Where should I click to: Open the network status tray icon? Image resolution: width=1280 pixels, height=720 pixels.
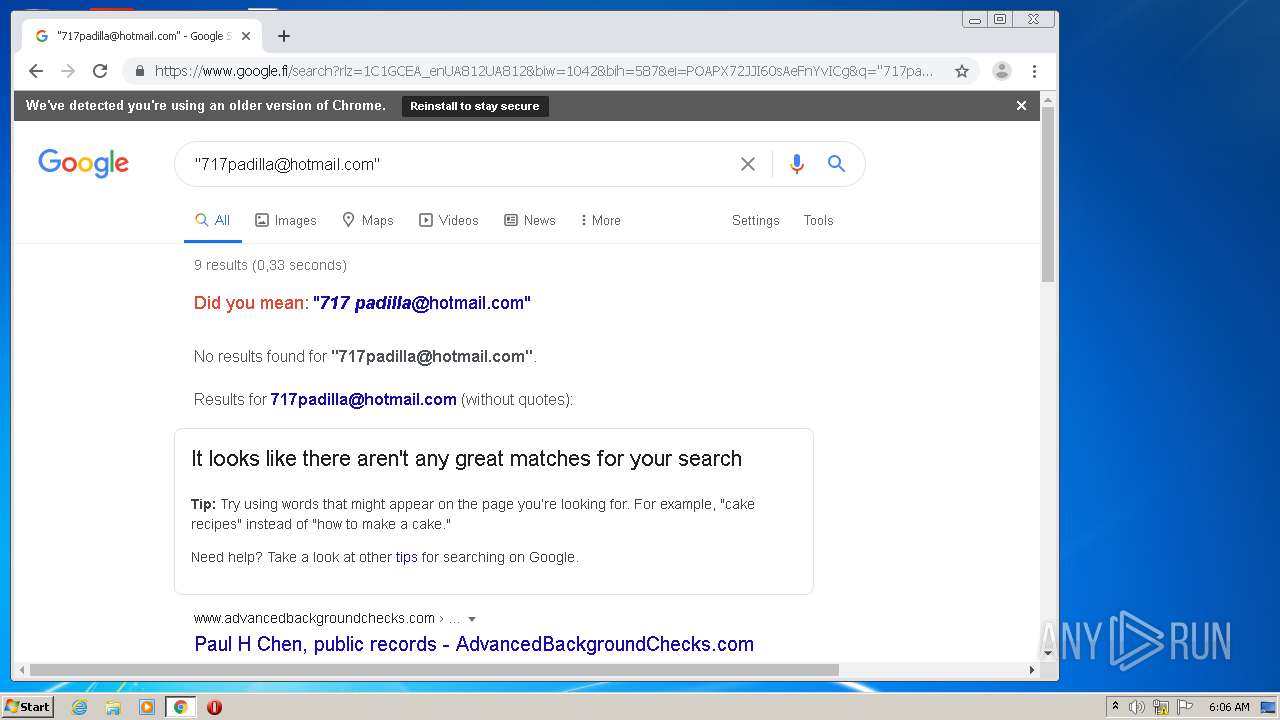click(1161, 707)
